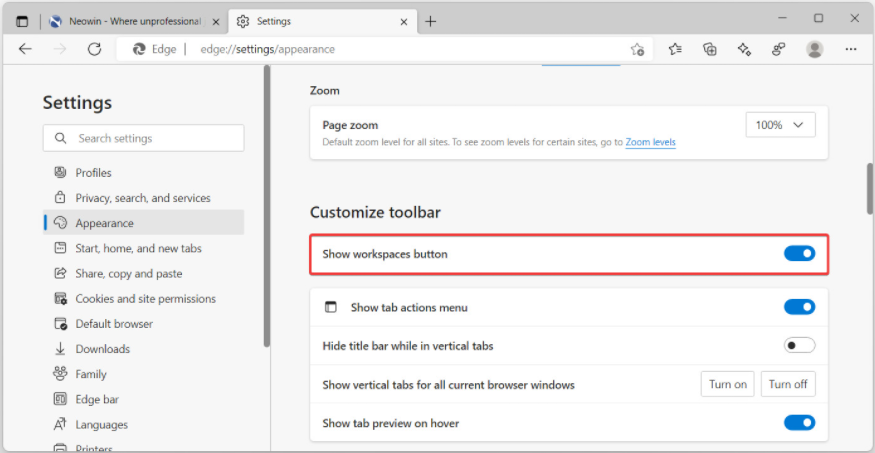Open the Favorites list icon
875x453 pixels.
pyautogui.click(x=675, y=49)
